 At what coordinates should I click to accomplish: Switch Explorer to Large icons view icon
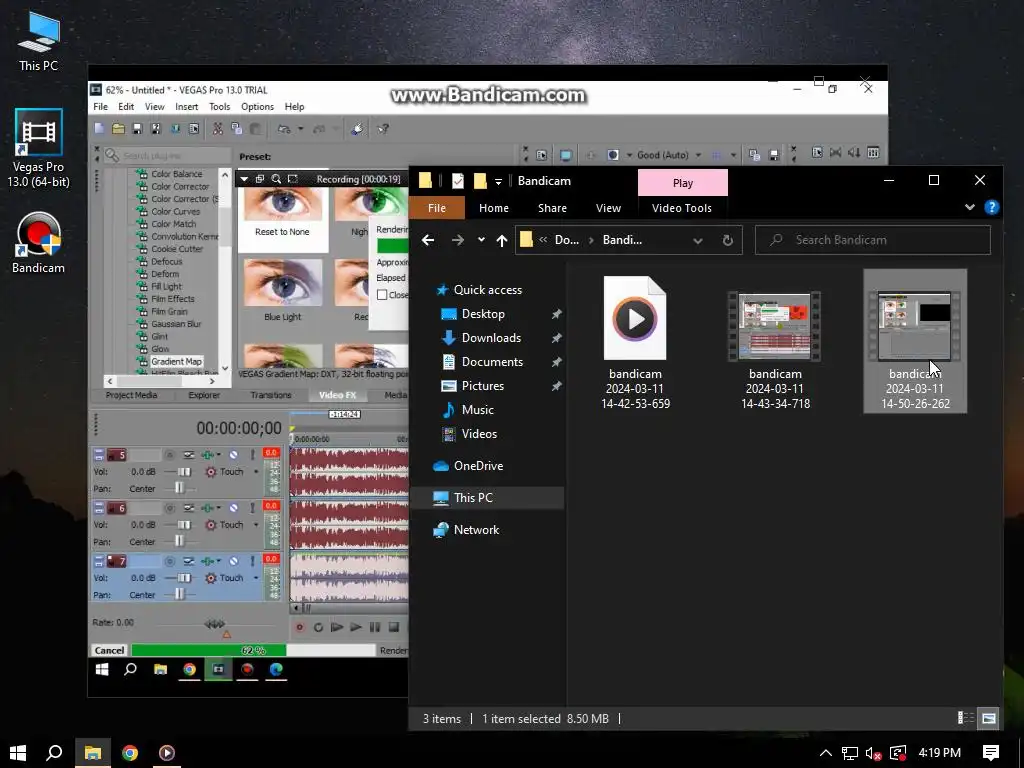click(989, 718)
